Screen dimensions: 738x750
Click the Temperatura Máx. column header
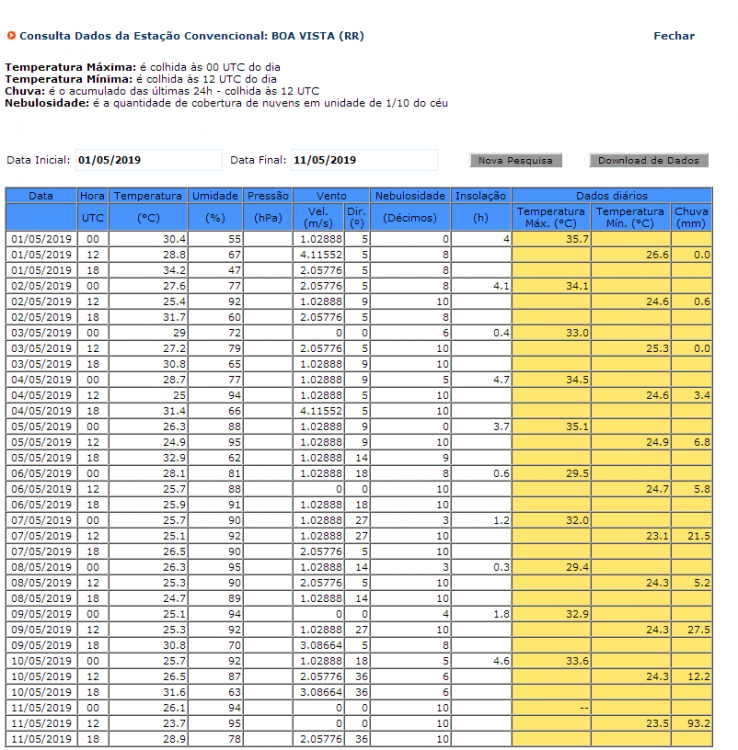click(551, 217)
